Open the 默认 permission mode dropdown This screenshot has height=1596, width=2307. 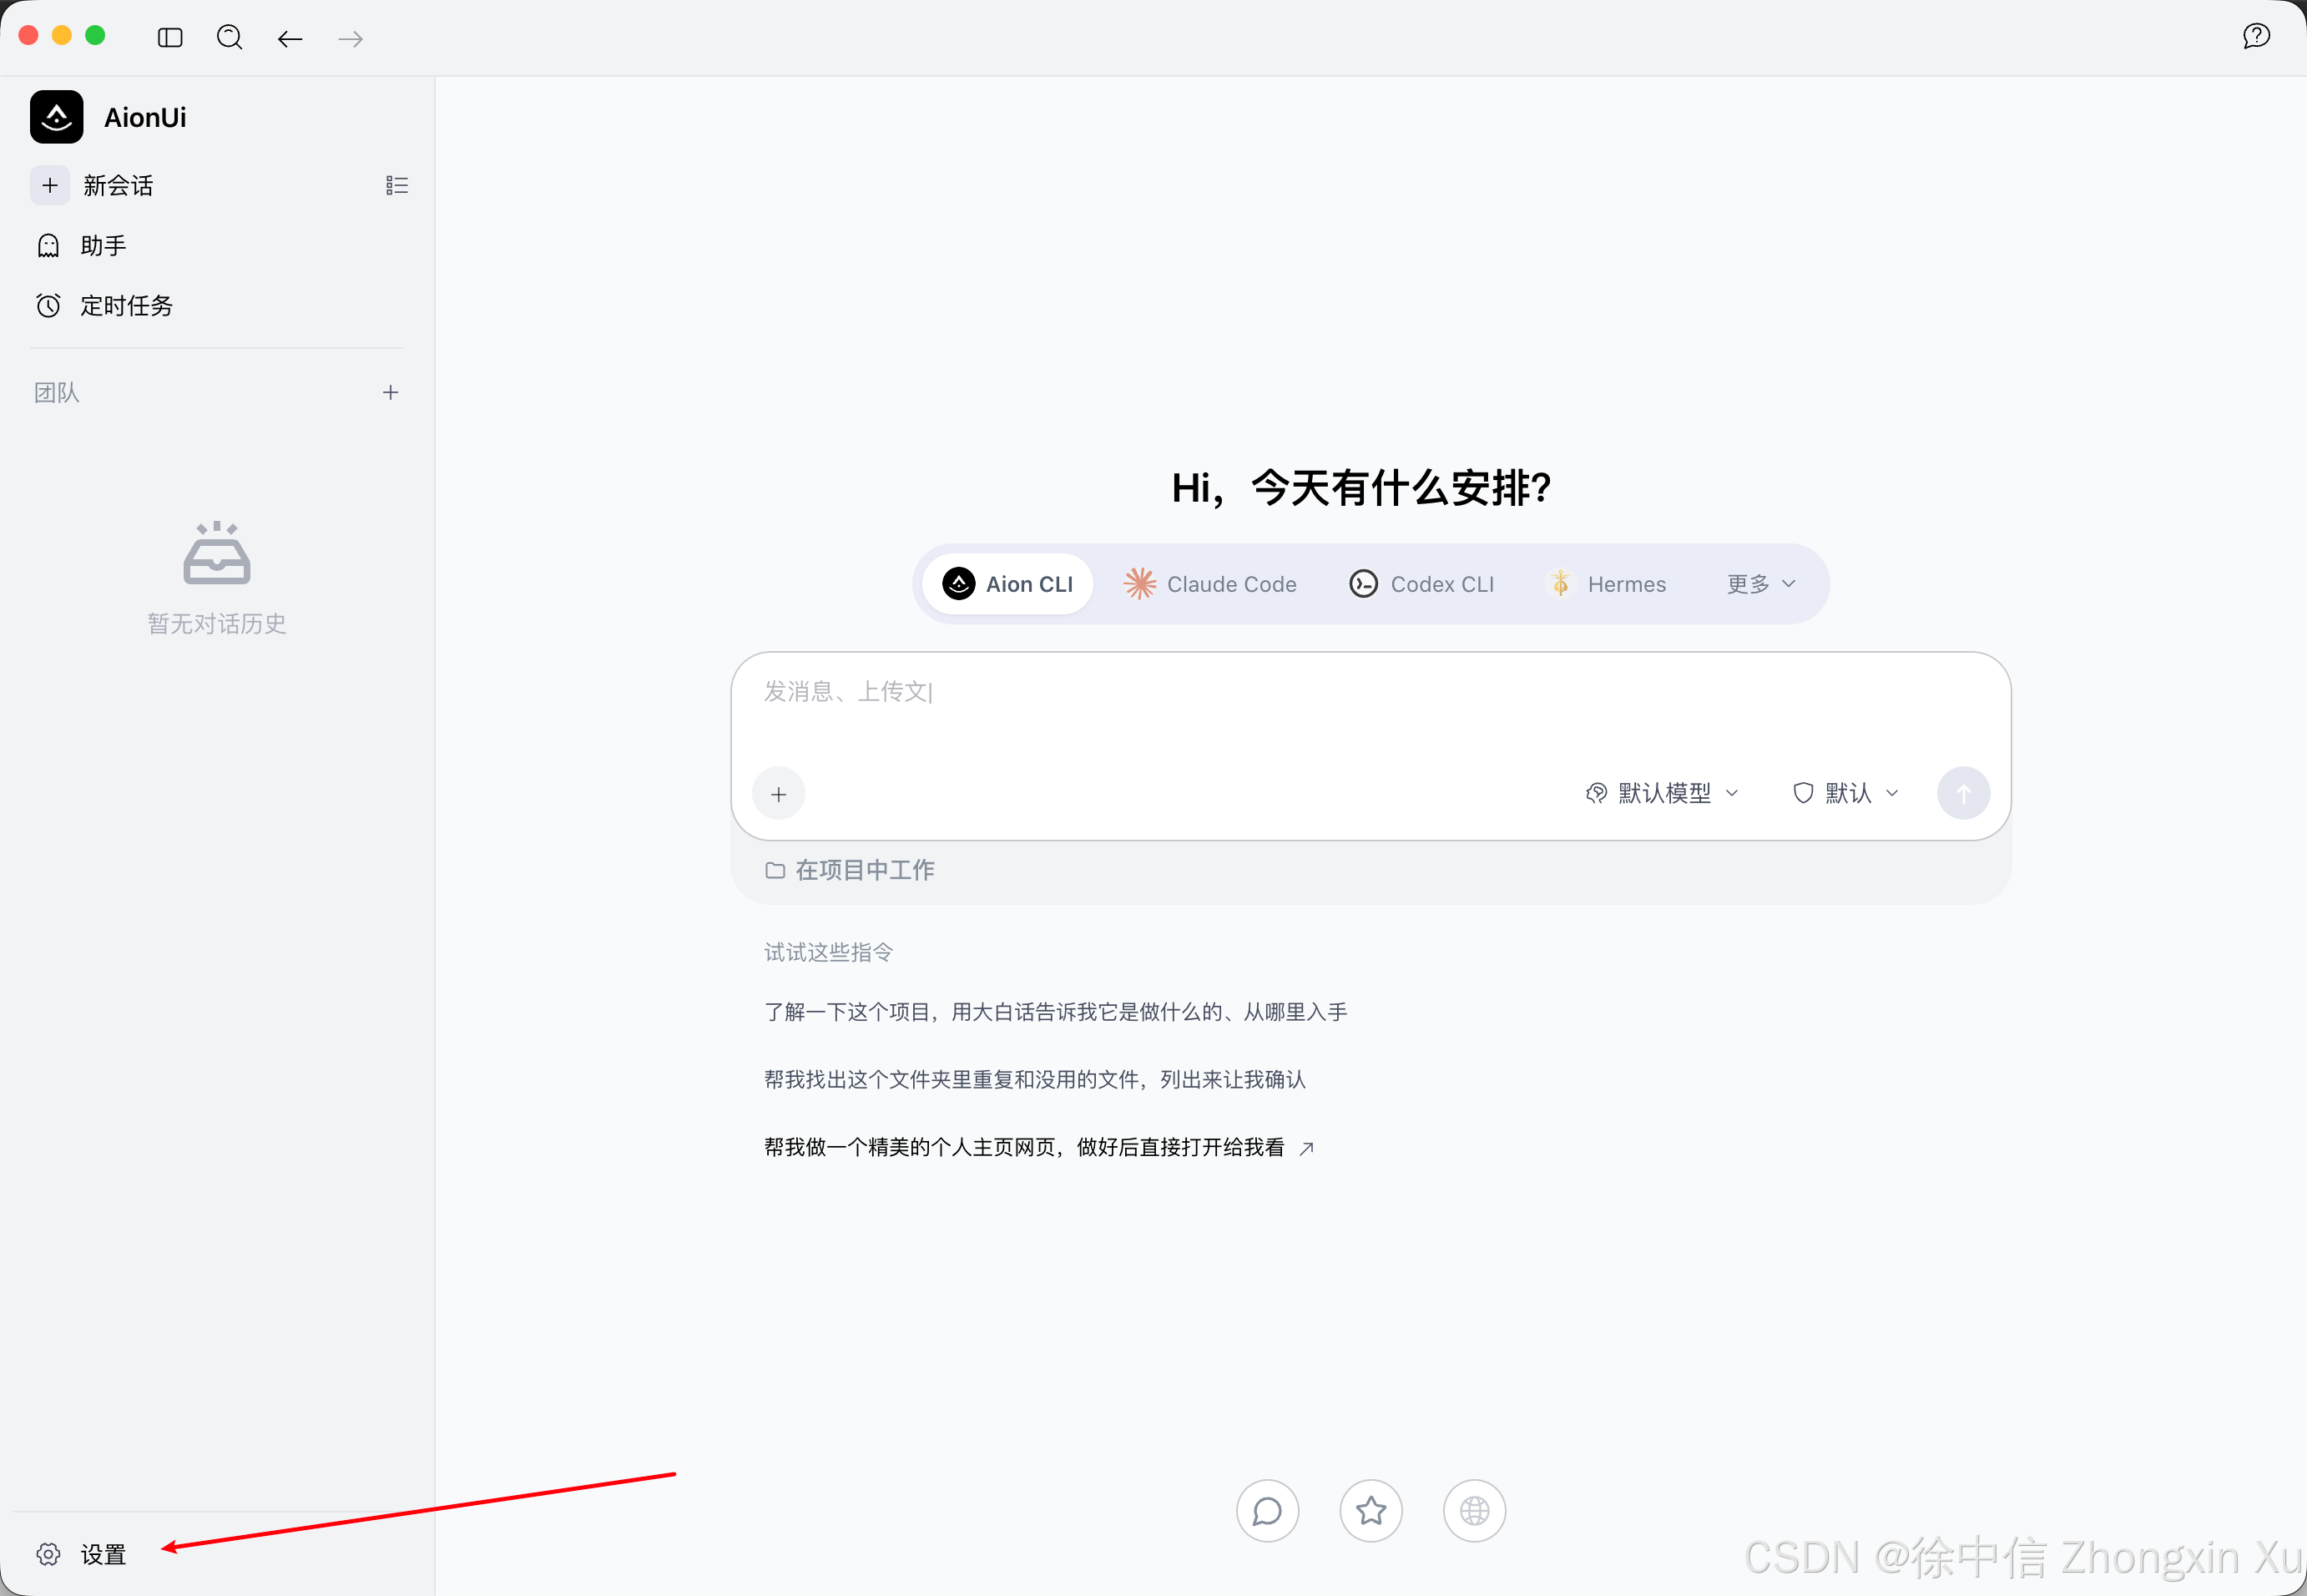click(1846, 793)
